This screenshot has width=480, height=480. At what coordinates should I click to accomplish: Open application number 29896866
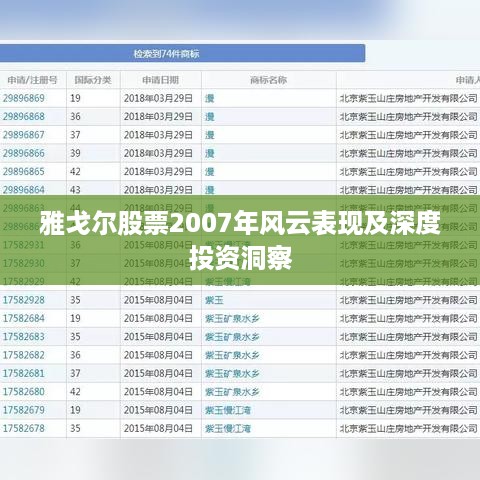24,153
